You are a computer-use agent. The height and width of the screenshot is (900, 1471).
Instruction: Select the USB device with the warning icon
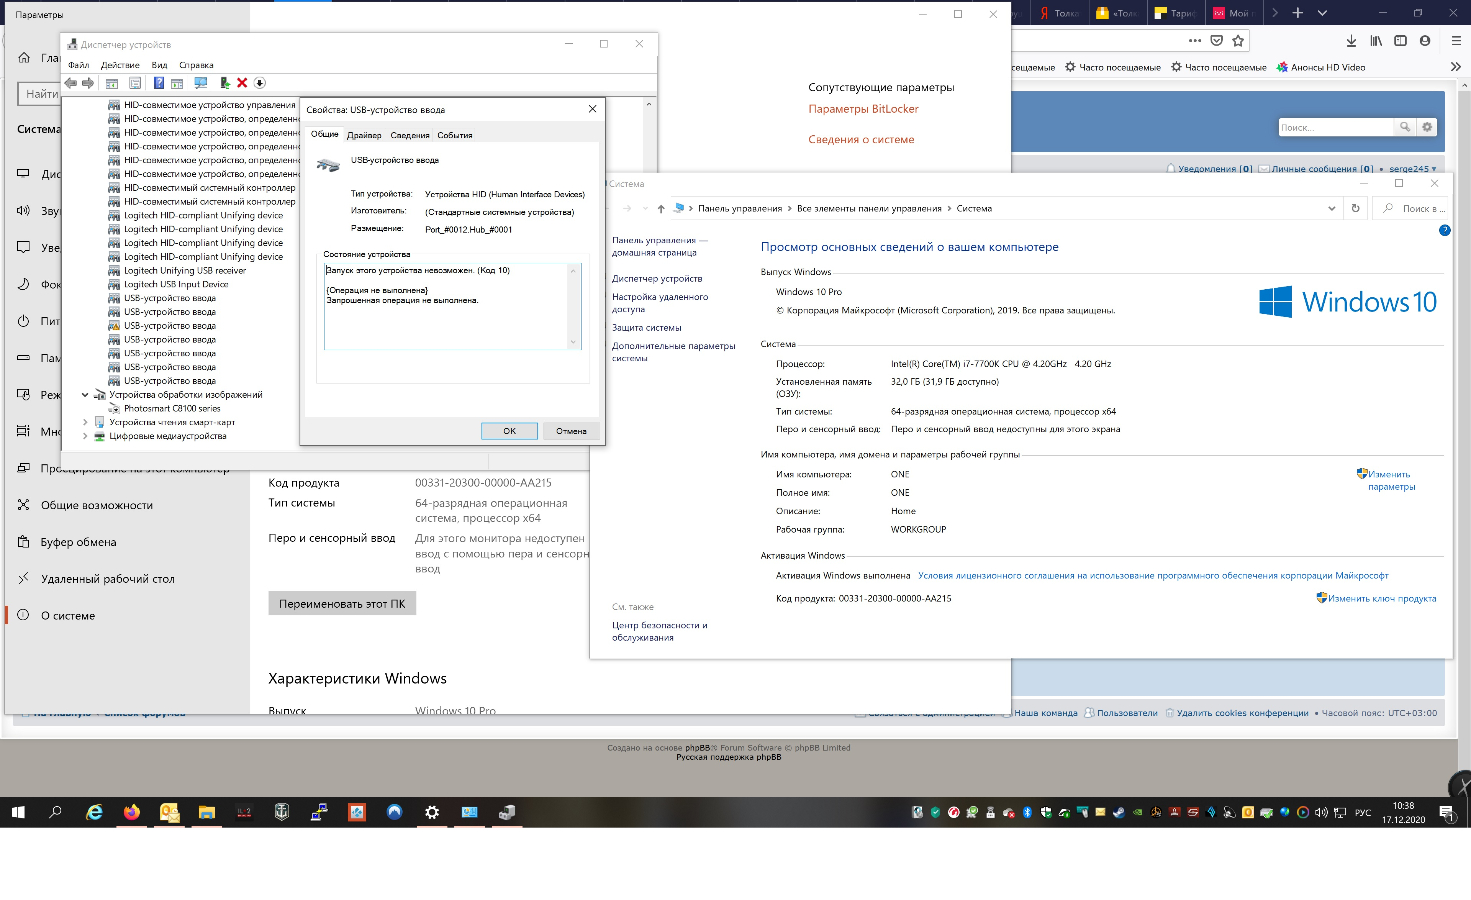tap(161, 326)
